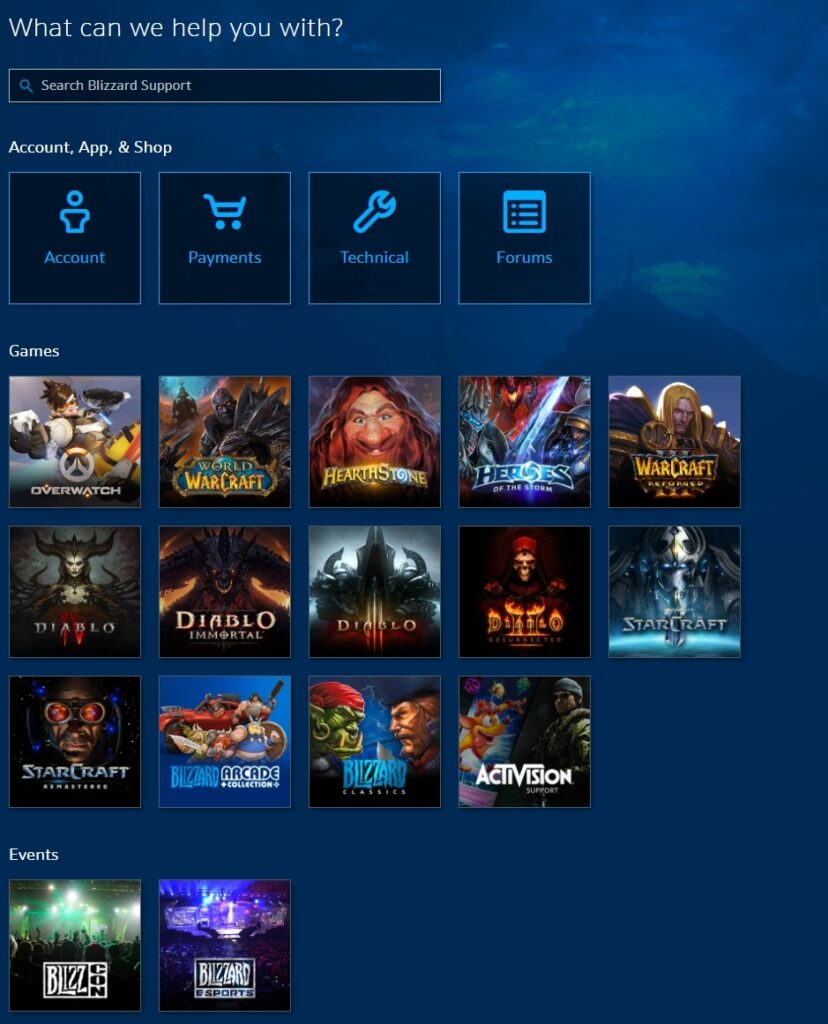Click the Events section heading

(x=33, y=854)
